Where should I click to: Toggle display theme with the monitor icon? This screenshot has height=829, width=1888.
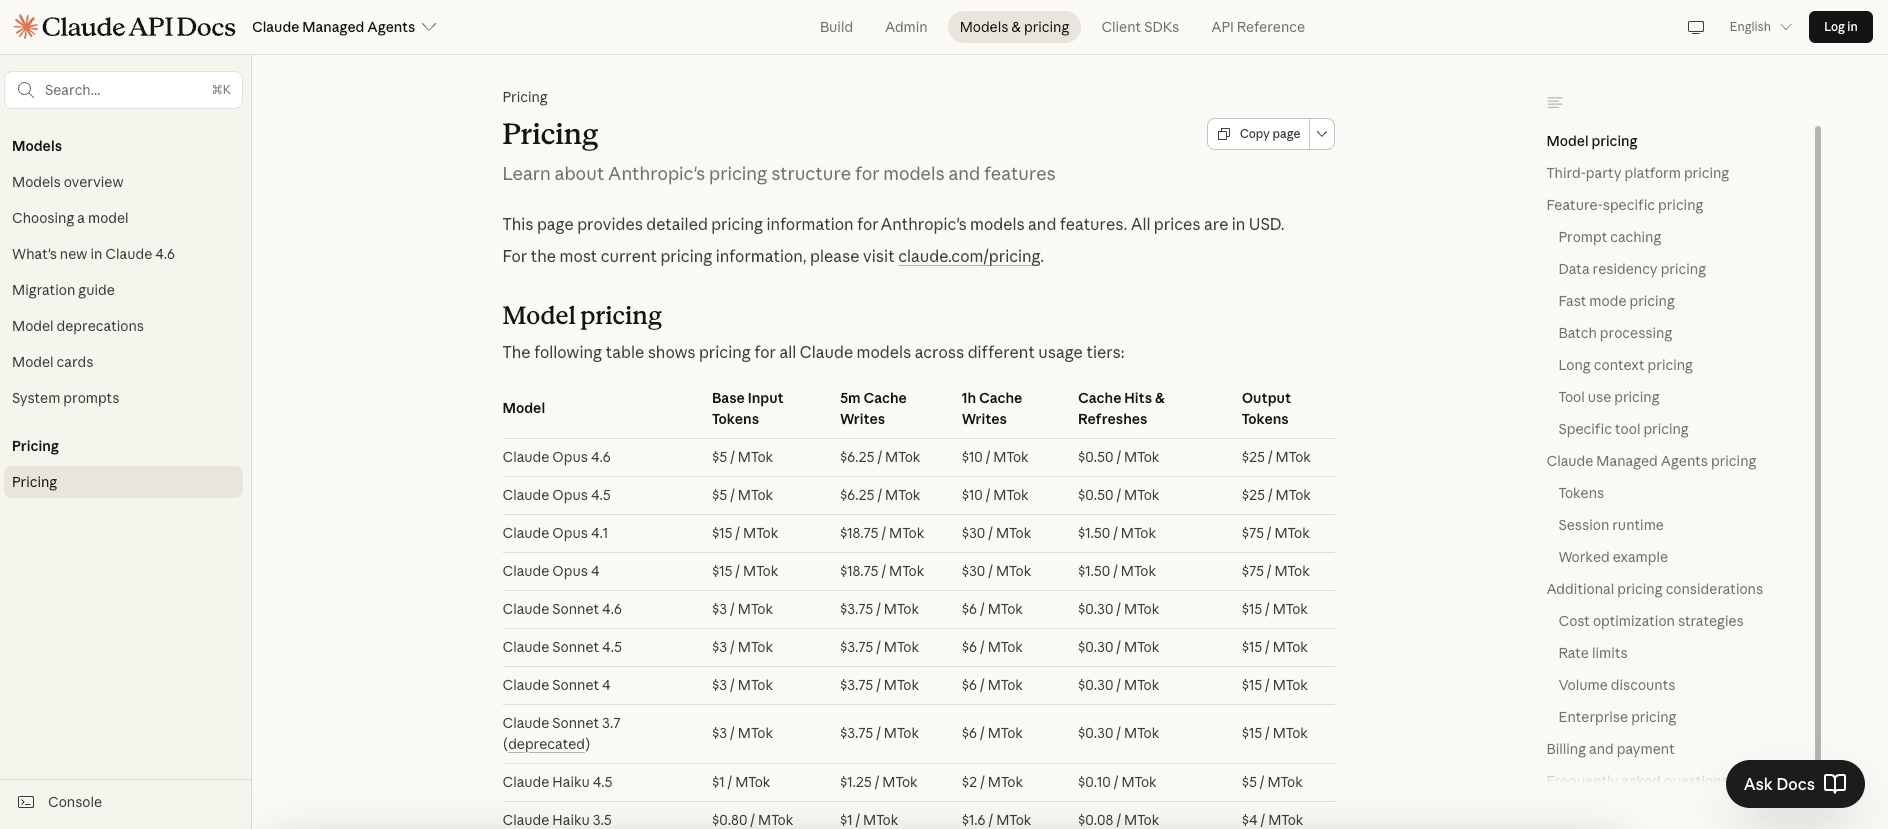point(1696,27)
